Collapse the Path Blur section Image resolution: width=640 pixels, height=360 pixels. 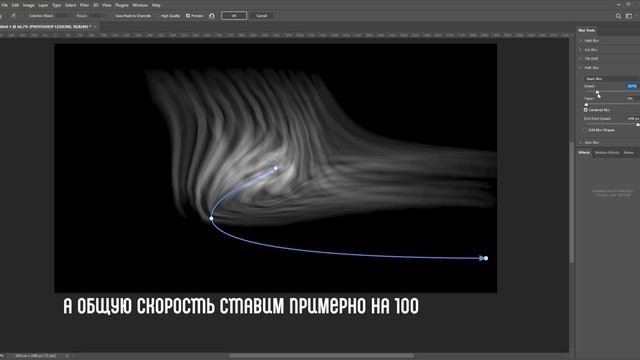click(x=580, y=68)
